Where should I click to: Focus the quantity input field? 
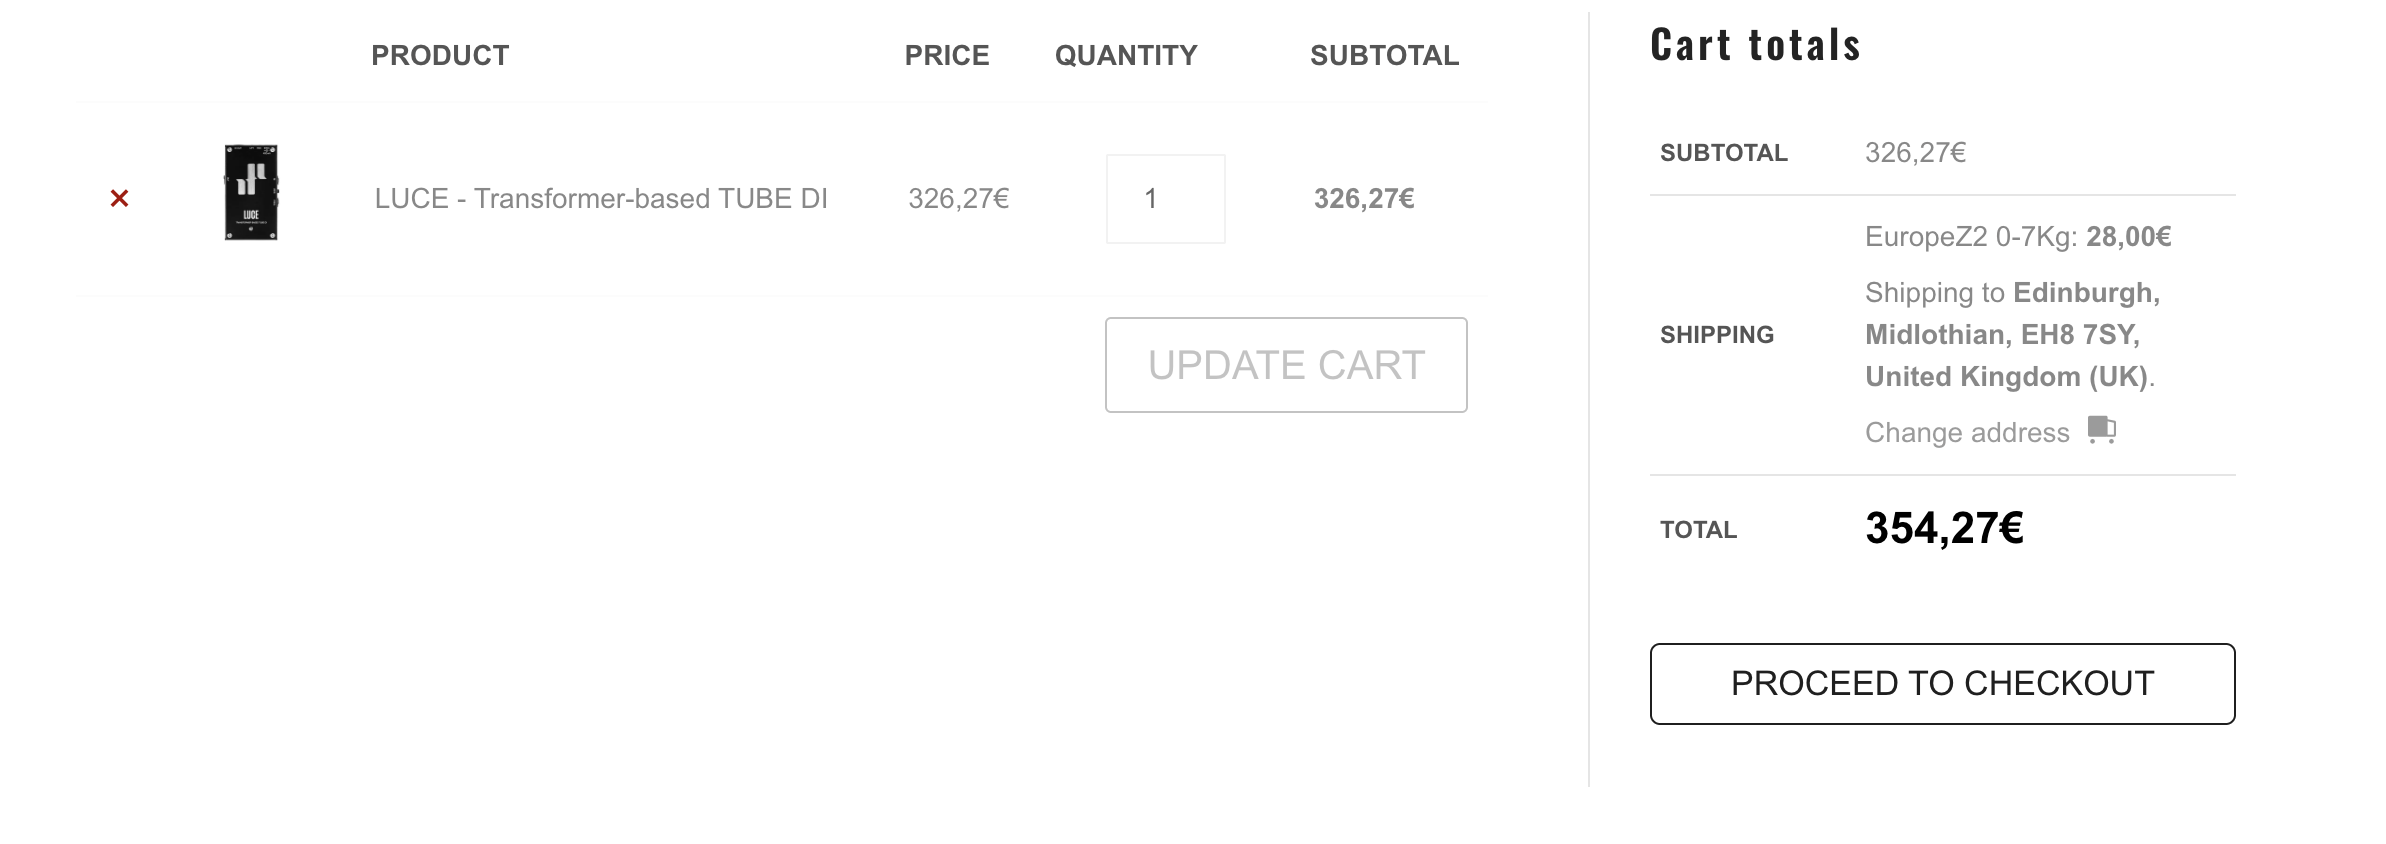pyautogui.click(x=1165, y=199)
